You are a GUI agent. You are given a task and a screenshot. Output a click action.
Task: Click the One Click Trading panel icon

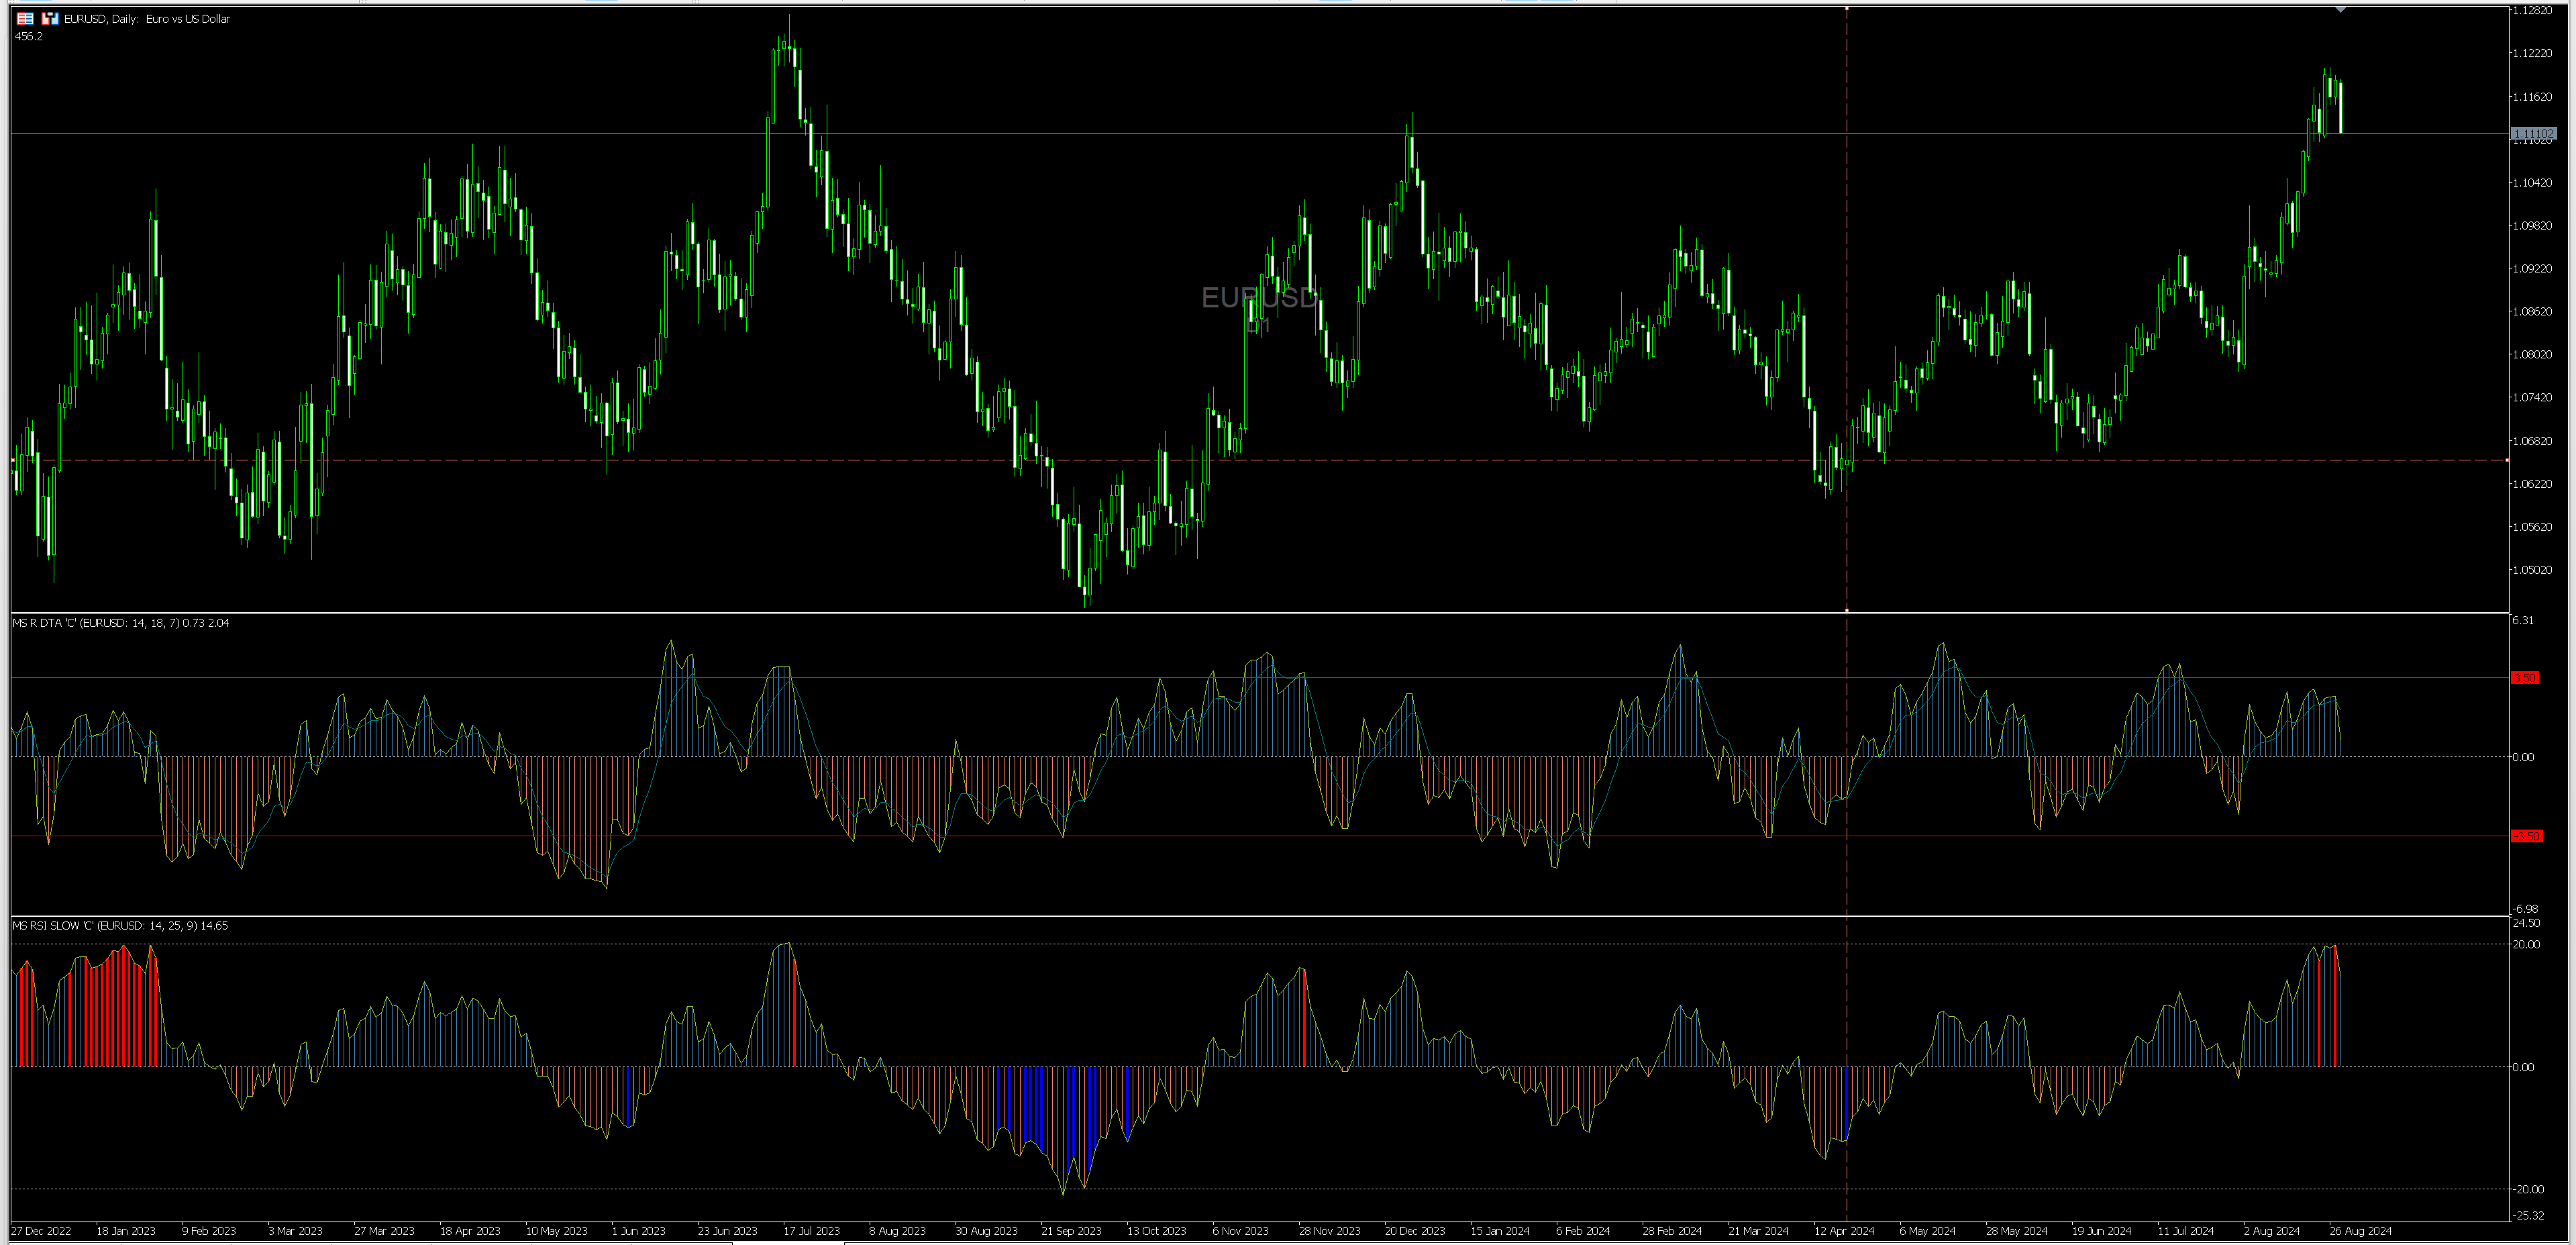coord(25,18)
